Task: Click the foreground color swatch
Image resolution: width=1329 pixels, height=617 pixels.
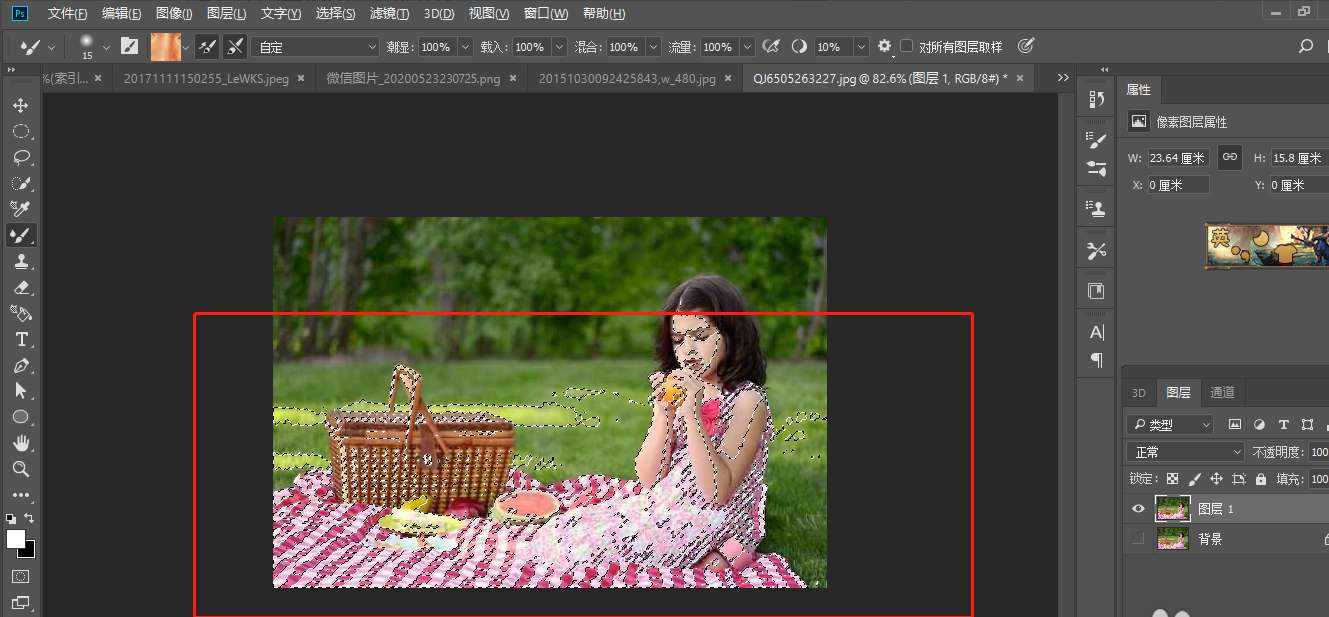Action: (x=16, y=539)
